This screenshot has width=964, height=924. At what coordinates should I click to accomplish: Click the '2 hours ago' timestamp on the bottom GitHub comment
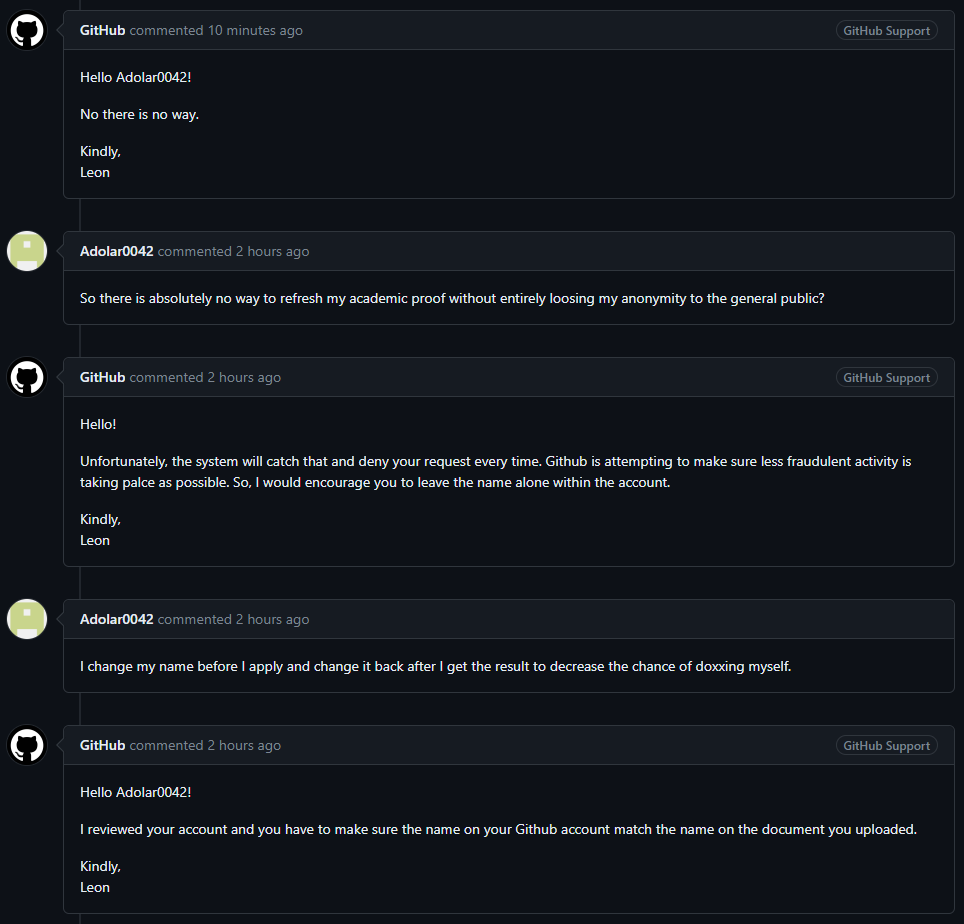coord(243,745)
